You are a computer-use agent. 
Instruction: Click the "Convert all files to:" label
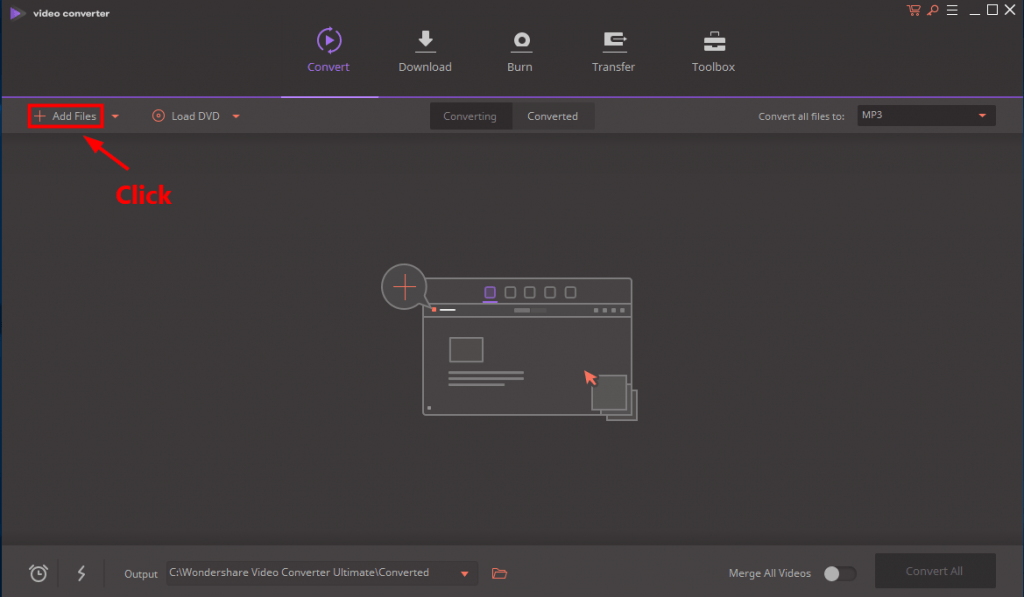801,116
